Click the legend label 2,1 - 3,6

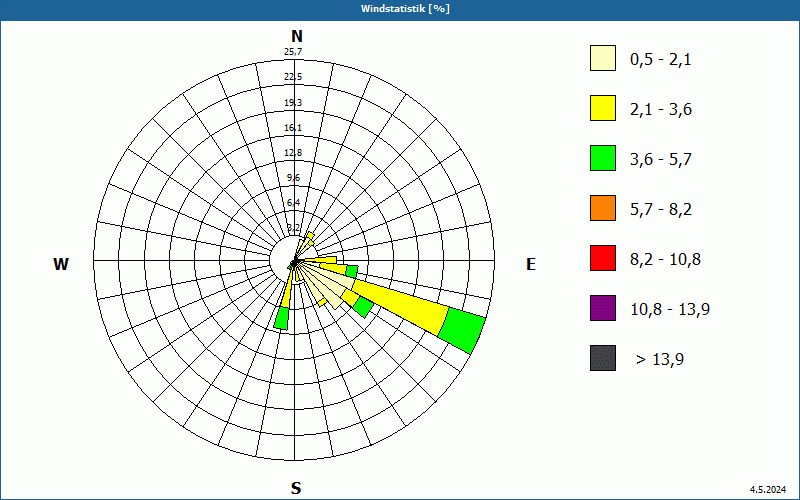[x=661, y=110]
